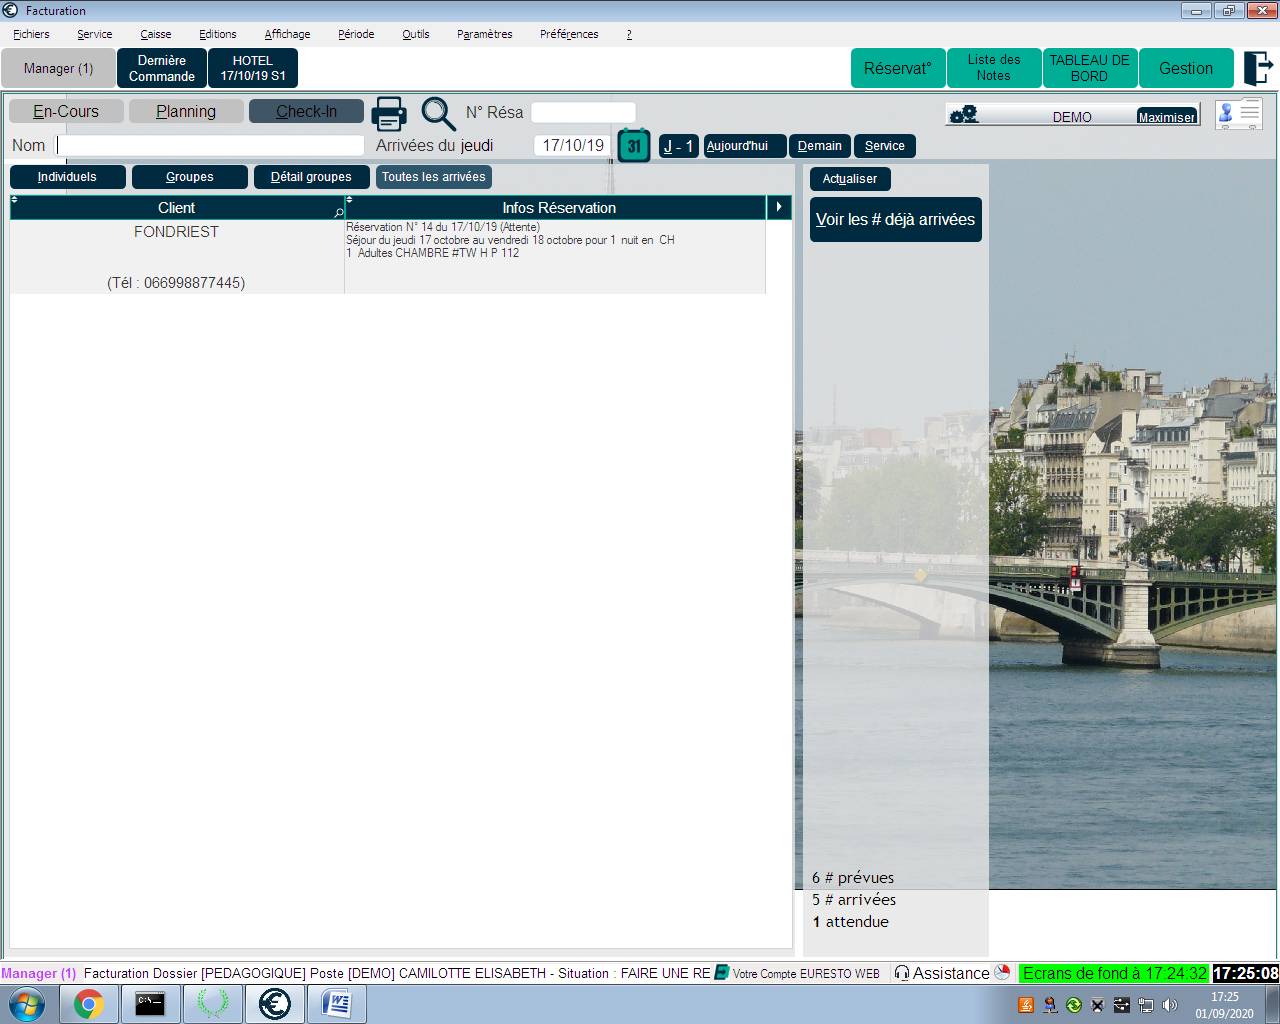Toggle the Groupes arrivals filter
The height and width of the screenshot is (1024, 1280).
189,177
